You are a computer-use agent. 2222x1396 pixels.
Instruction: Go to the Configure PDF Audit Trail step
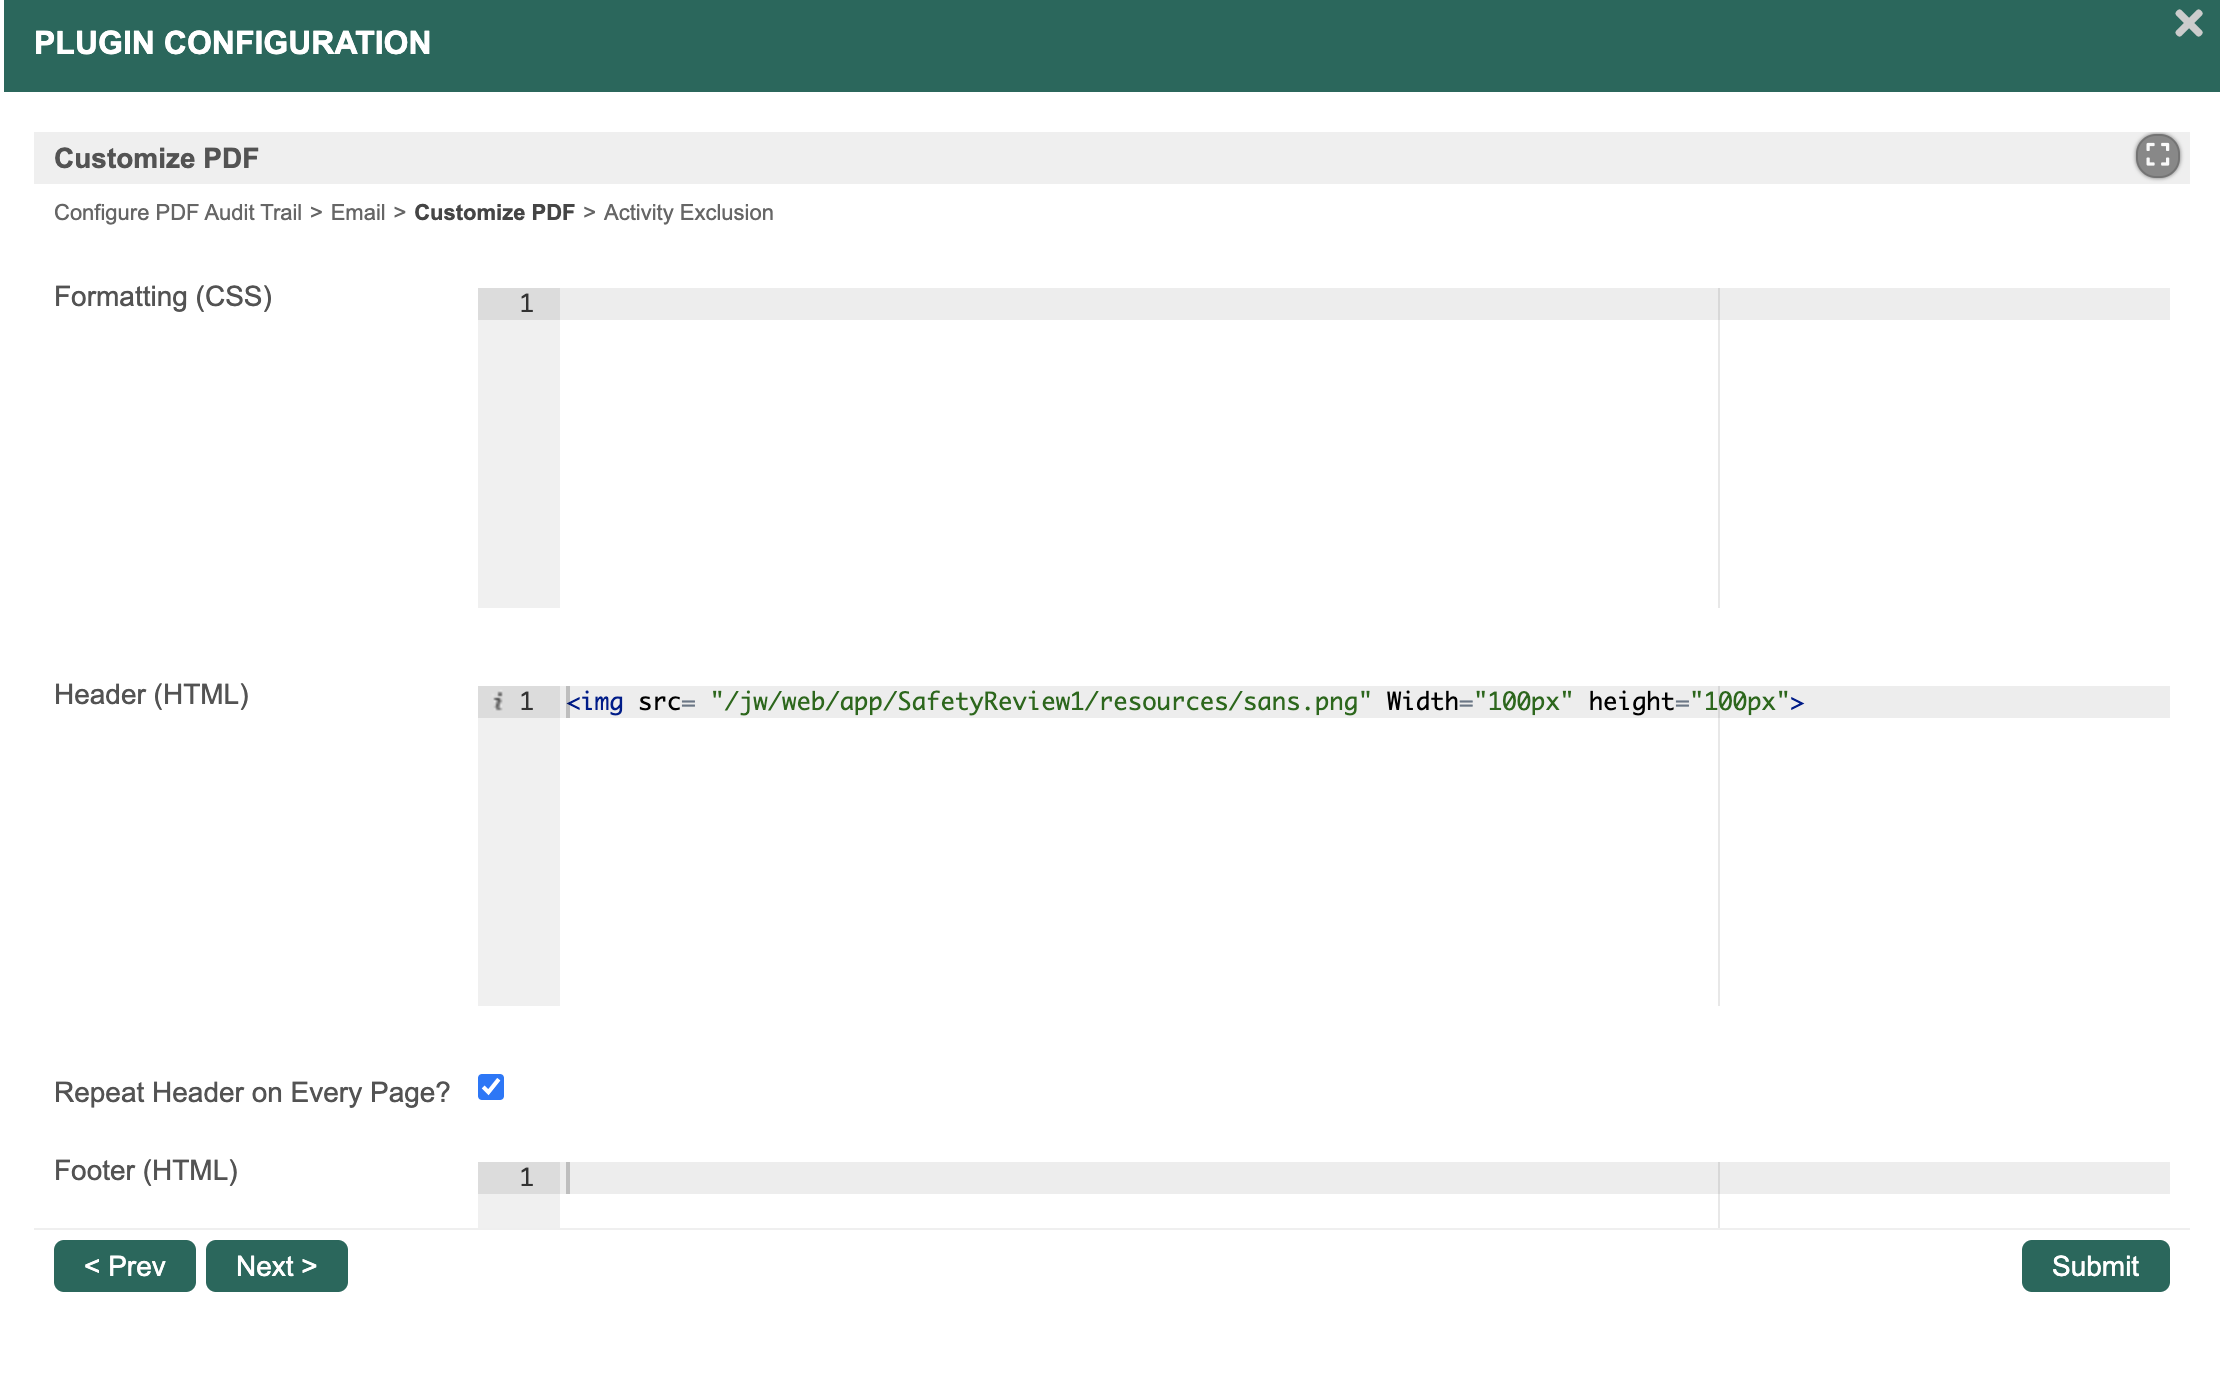click(x=178, y=213)
